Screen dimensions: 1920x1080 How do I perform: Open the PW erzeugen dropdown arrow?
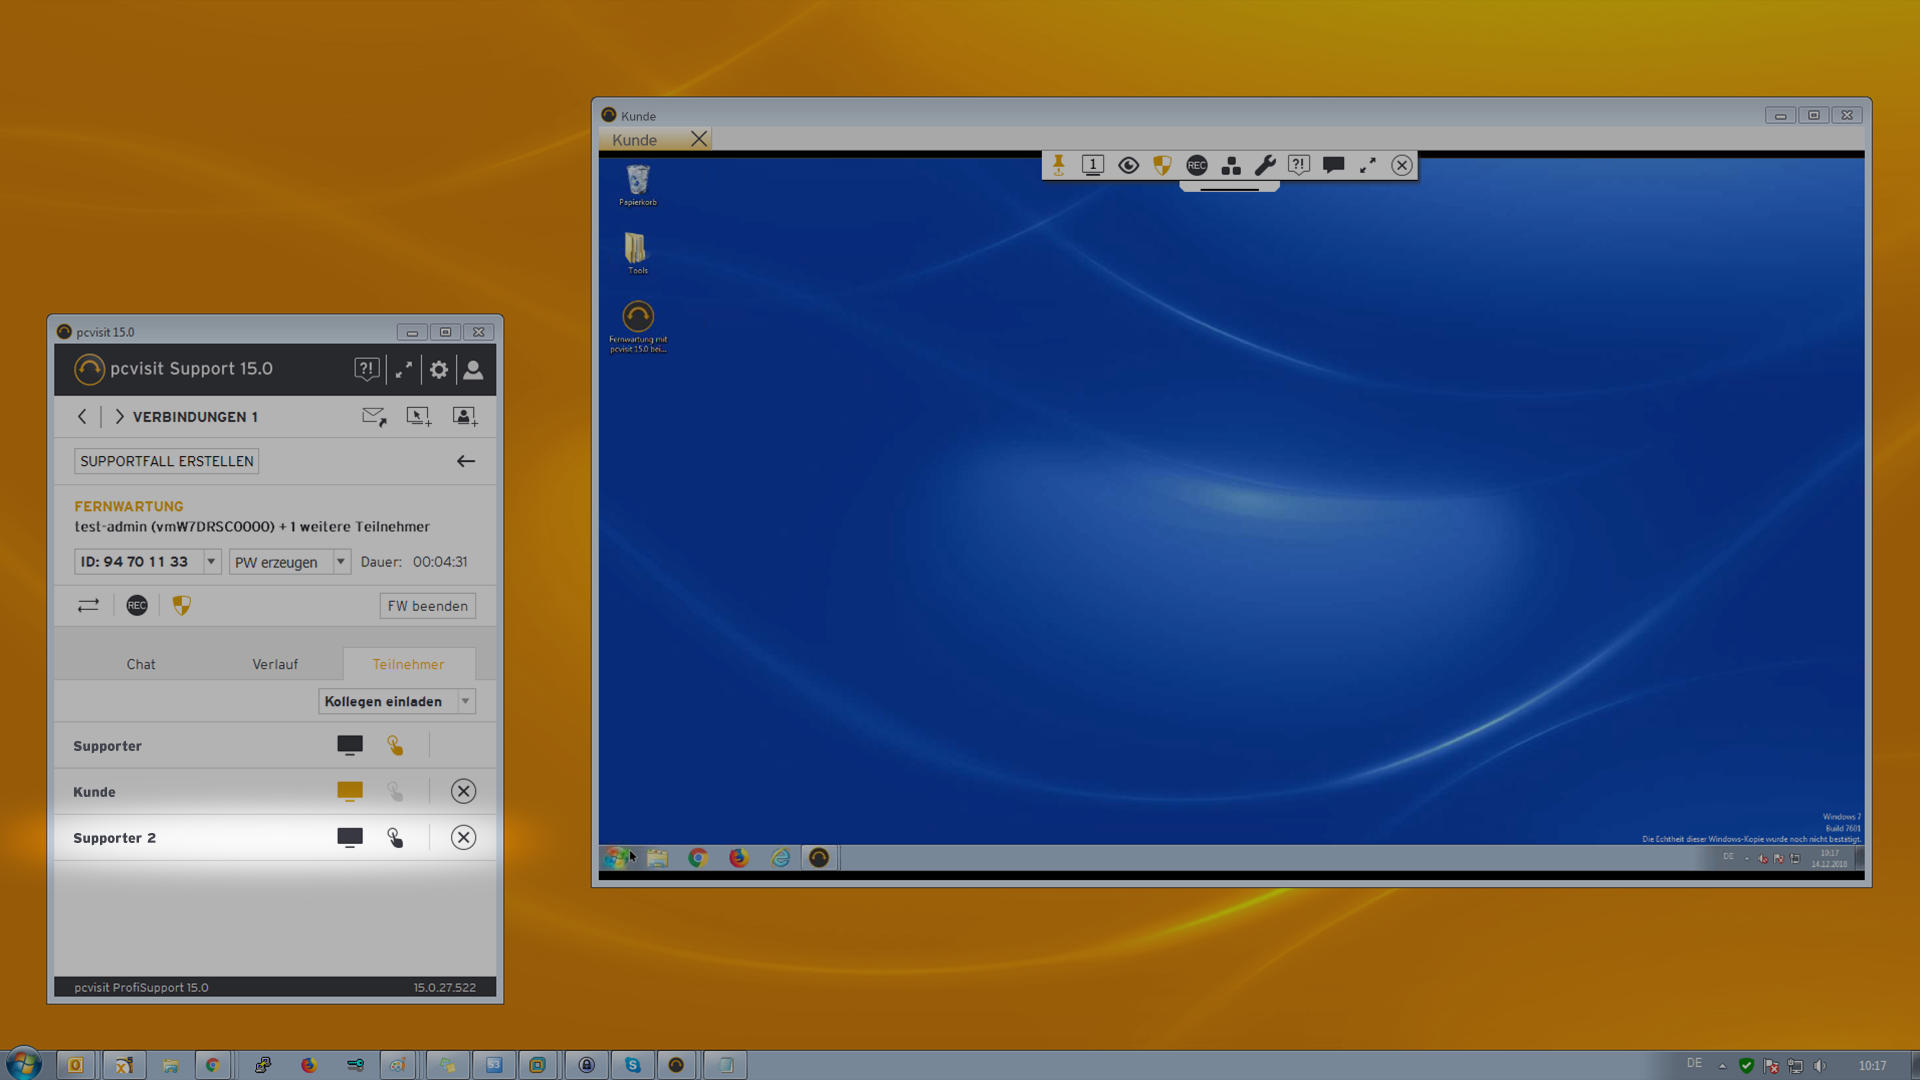pyautogui.click(x=341, y=562)
